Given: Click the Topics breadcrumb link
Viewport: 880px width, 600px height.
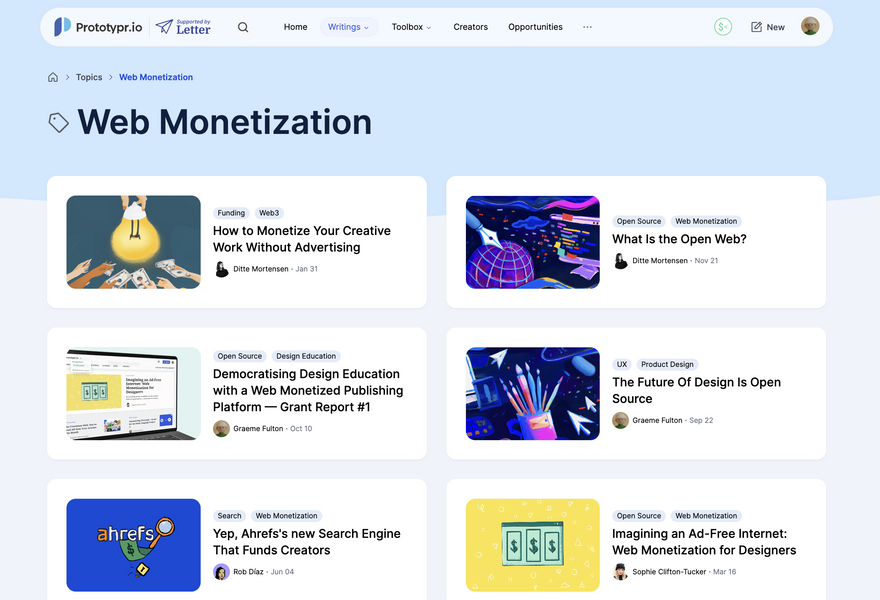Looking at the screenshot, I should (x=89, y=77).
